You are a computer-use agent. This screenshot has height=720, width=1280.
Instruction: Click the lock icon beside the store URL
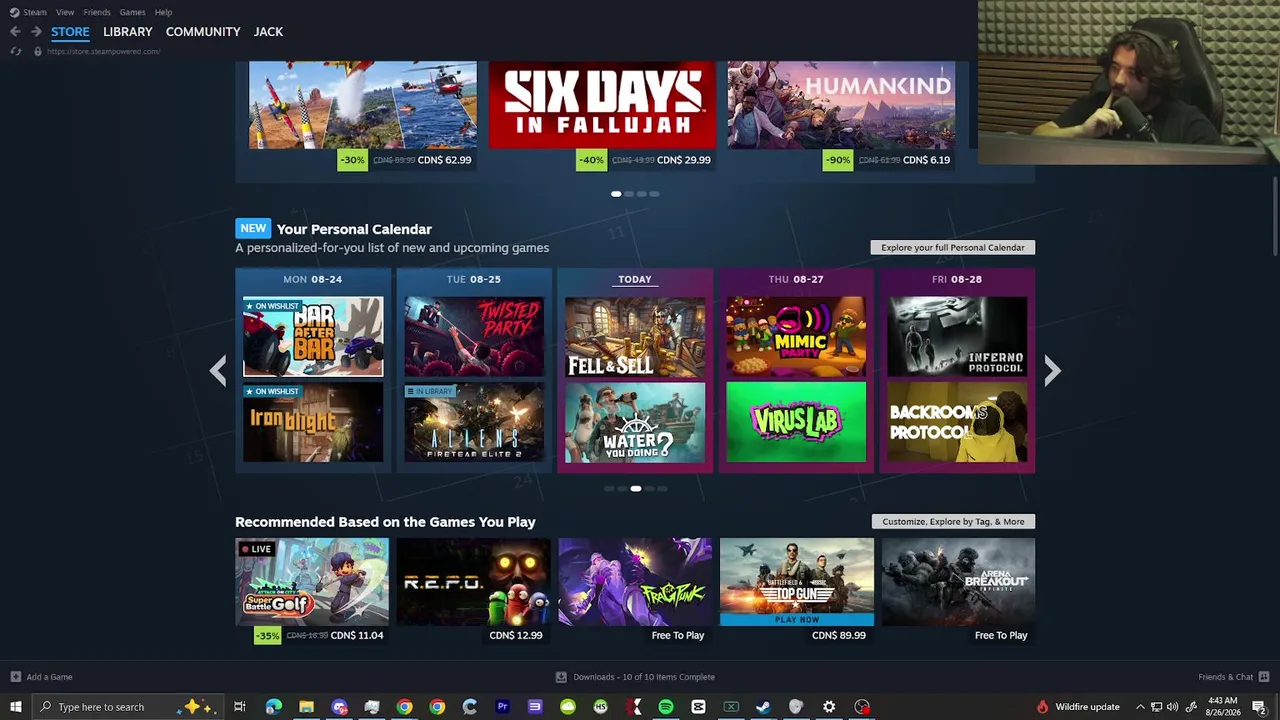pyautogui.click(x=38, y=51)
